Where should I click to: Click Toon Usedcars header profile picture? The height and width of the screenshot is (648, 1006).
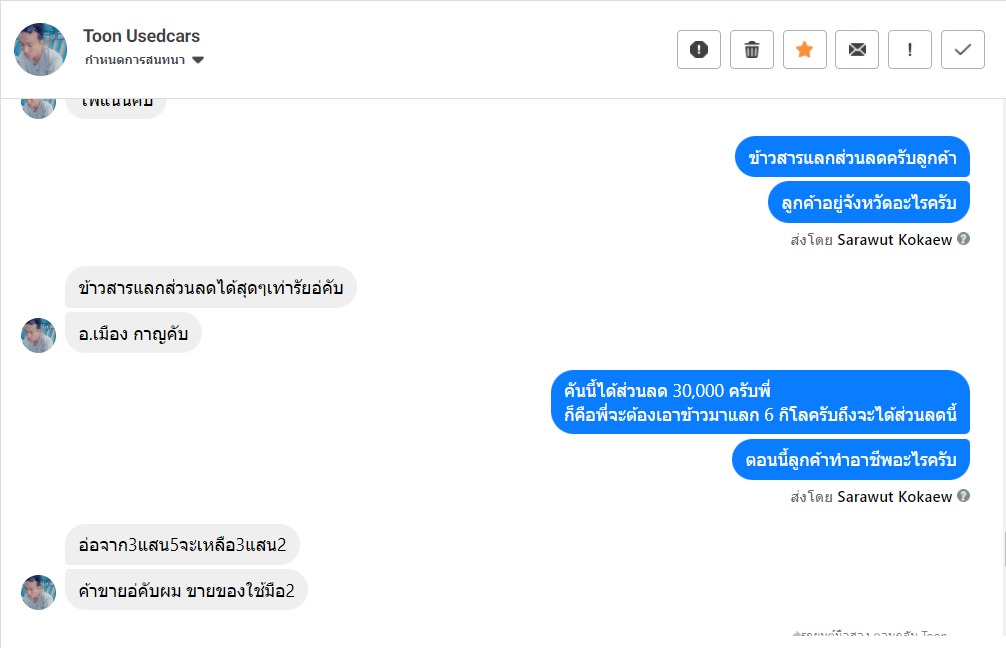(41, 49)
